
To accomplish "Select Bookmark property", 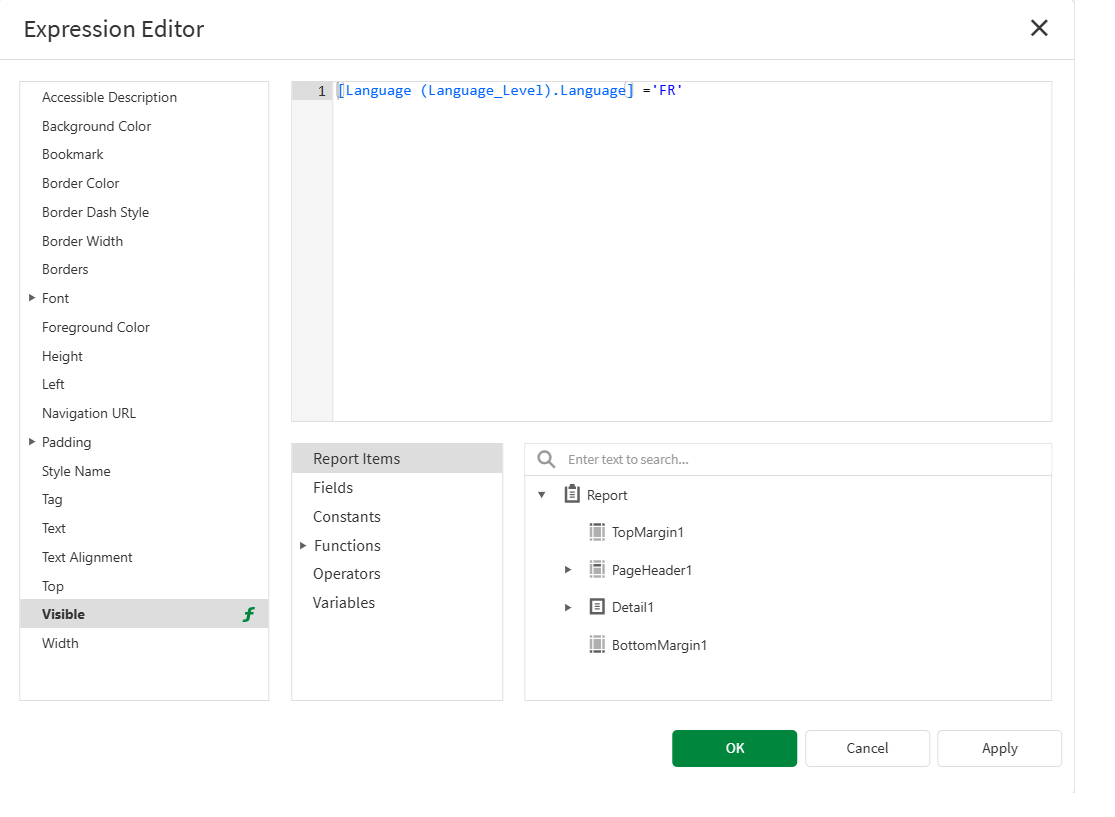I will click(73, 154).
